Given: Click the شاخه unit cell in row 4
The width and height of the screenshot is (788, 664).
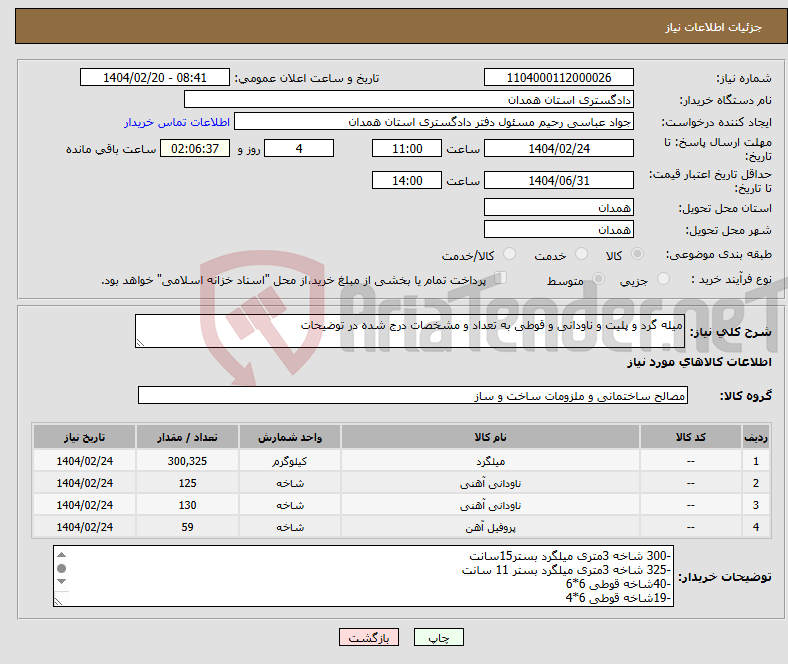Looking at the screenshot, I should [x=290, y=527].
